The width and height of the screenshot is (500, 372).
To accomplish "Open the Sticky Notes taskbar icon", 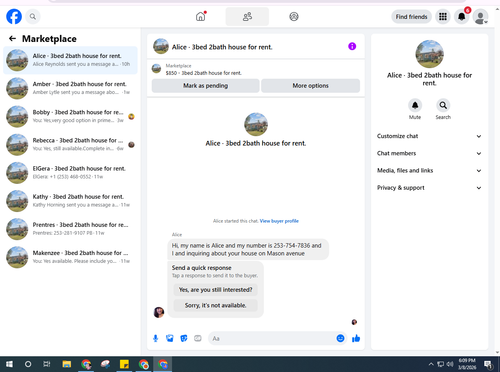I will (x=124, y=364).
